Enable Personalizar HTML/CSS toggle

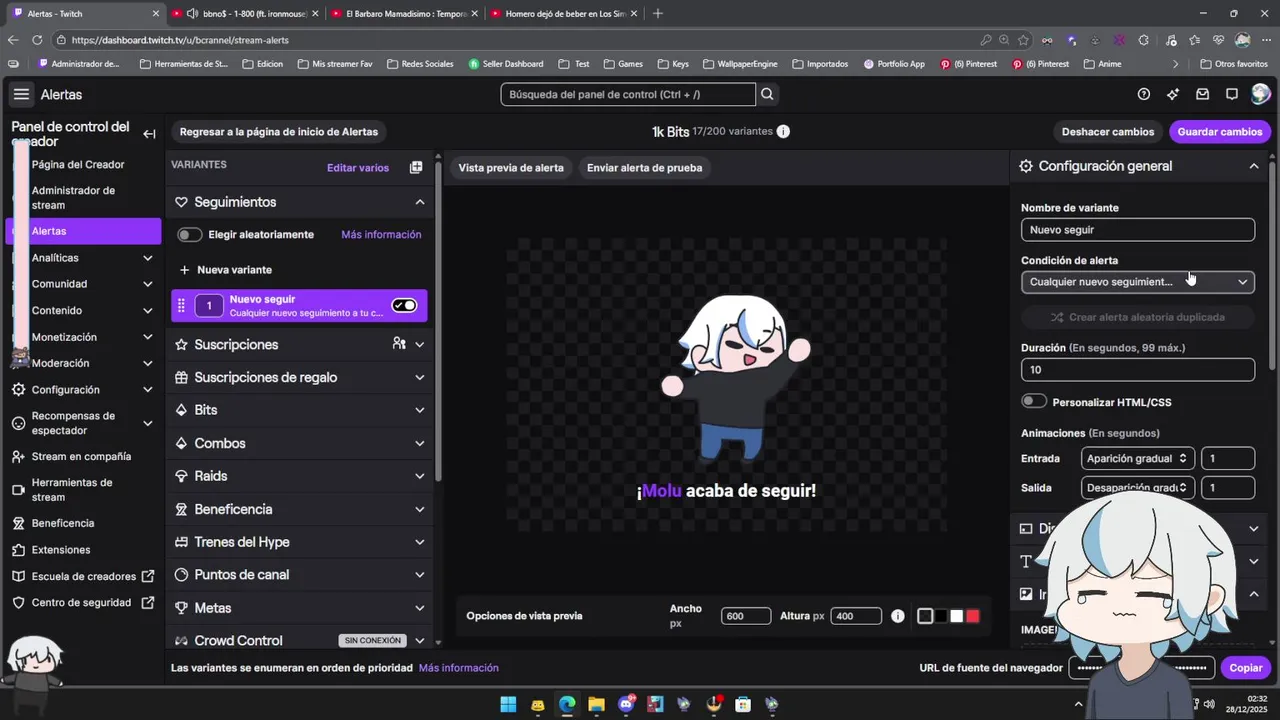[x=1034, y=401]
